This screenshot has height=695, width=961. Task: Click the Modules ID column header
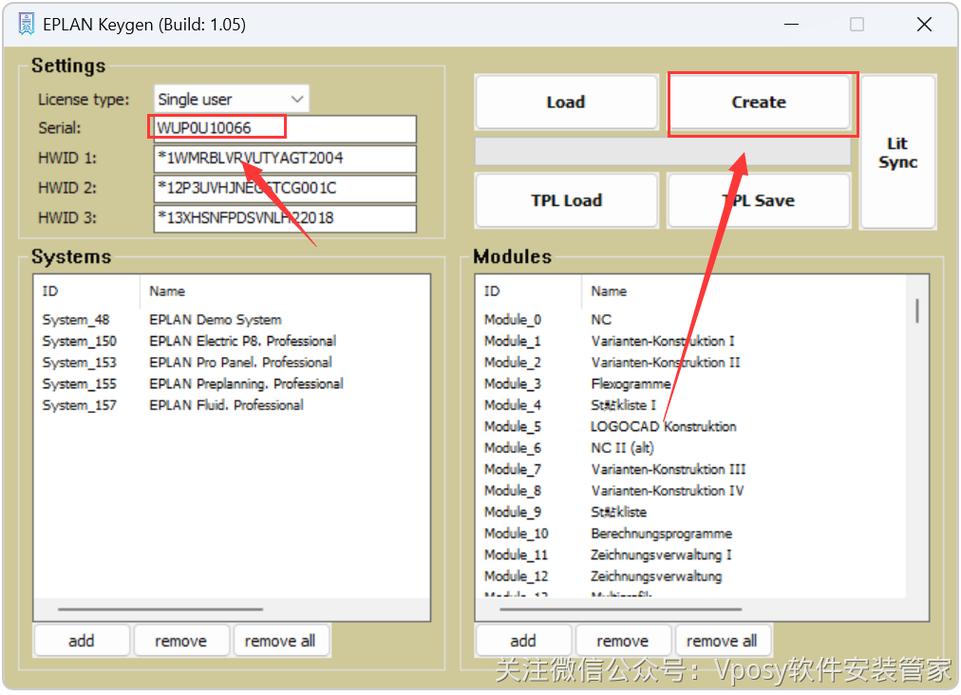[x=529, y=291]
